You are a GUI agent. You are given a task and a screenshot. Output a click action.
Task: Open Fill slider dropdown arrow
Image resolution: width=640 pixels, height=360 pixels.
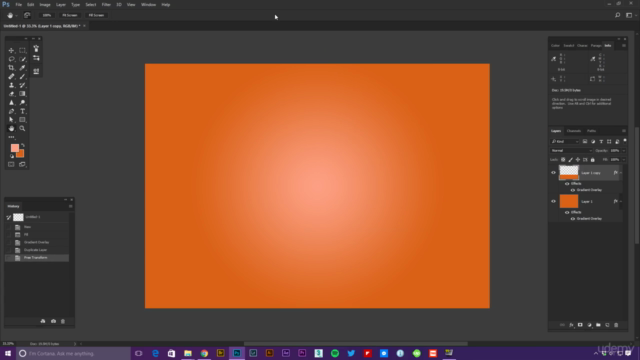[x=624, y=160]
